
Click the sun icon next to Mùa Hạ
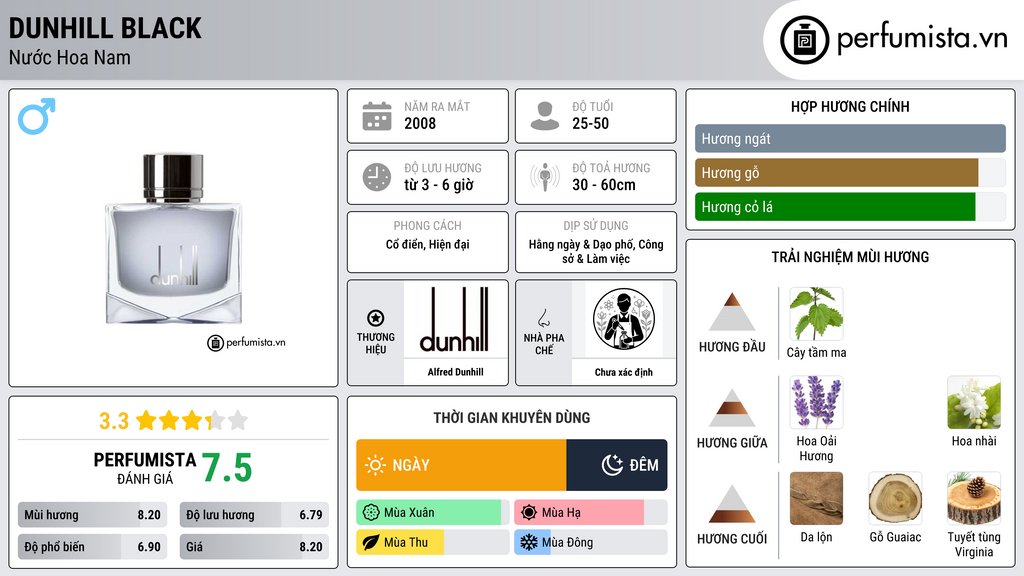(529, 513)
